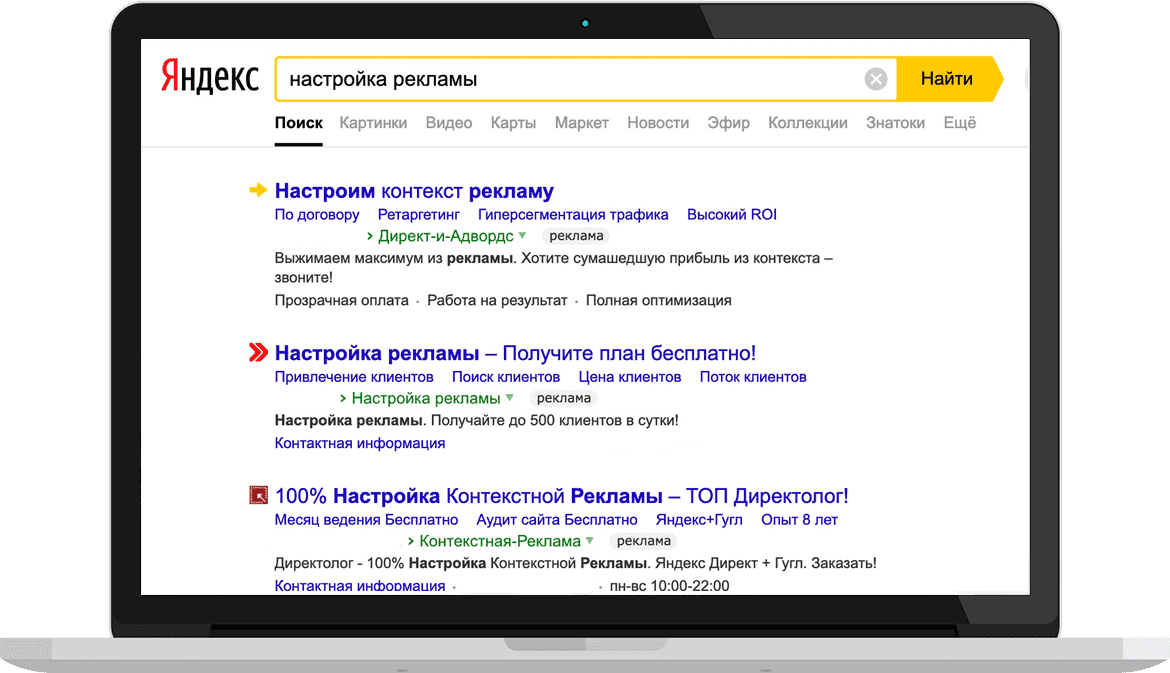Click the реклама badge of third ad
Viewport: 1170px width, 673px height.
point(644,541)
